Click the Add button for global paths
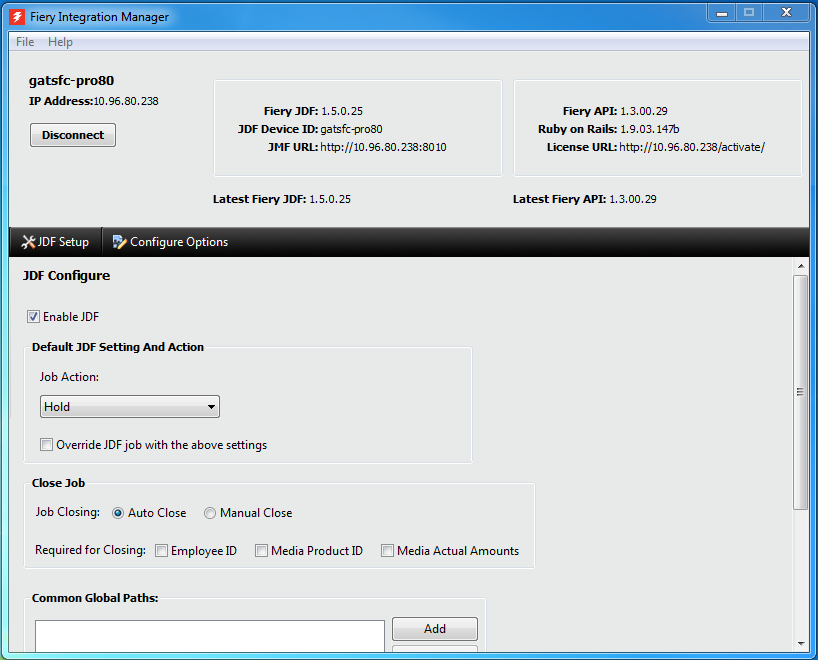 click(x=434, y=629)
